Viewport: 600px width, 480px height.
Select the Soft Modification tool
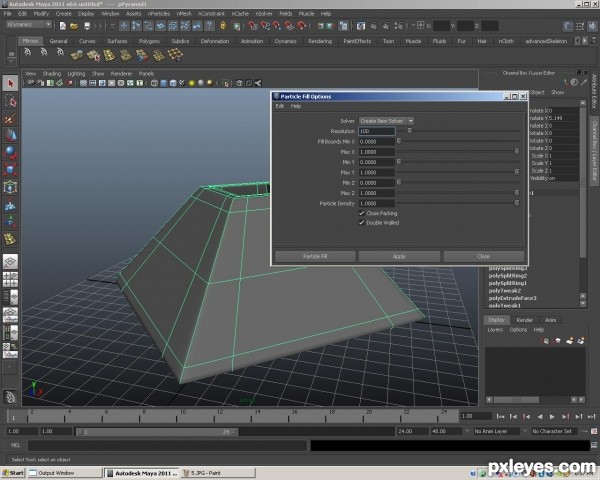pyautogui.click(x=10, y=205)
